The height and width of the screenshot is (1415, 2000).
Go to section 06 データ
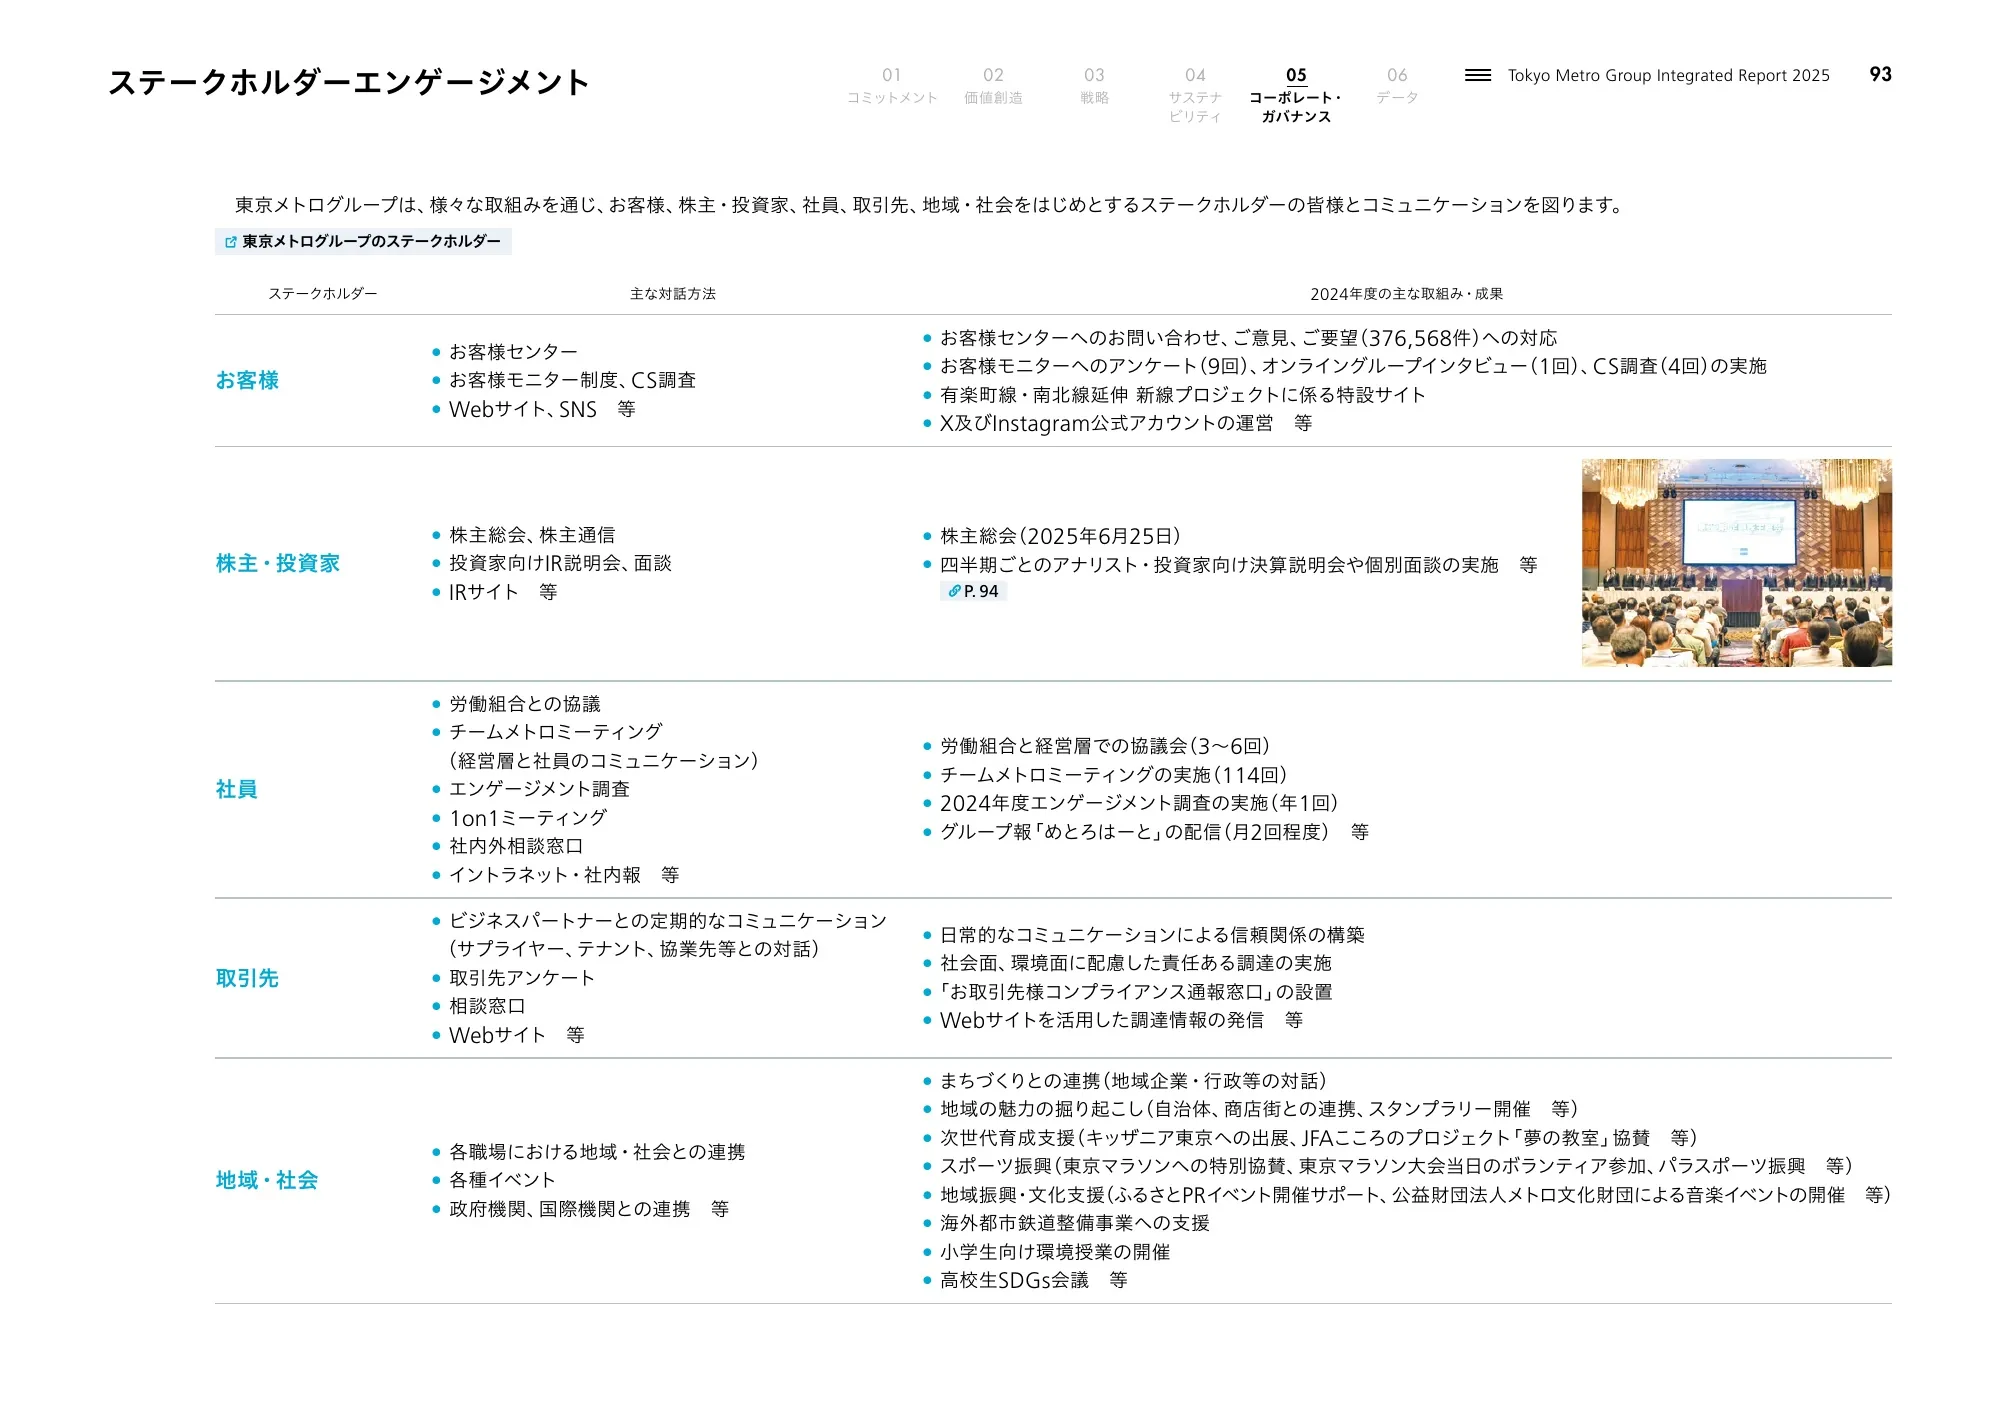[1397, 85]
